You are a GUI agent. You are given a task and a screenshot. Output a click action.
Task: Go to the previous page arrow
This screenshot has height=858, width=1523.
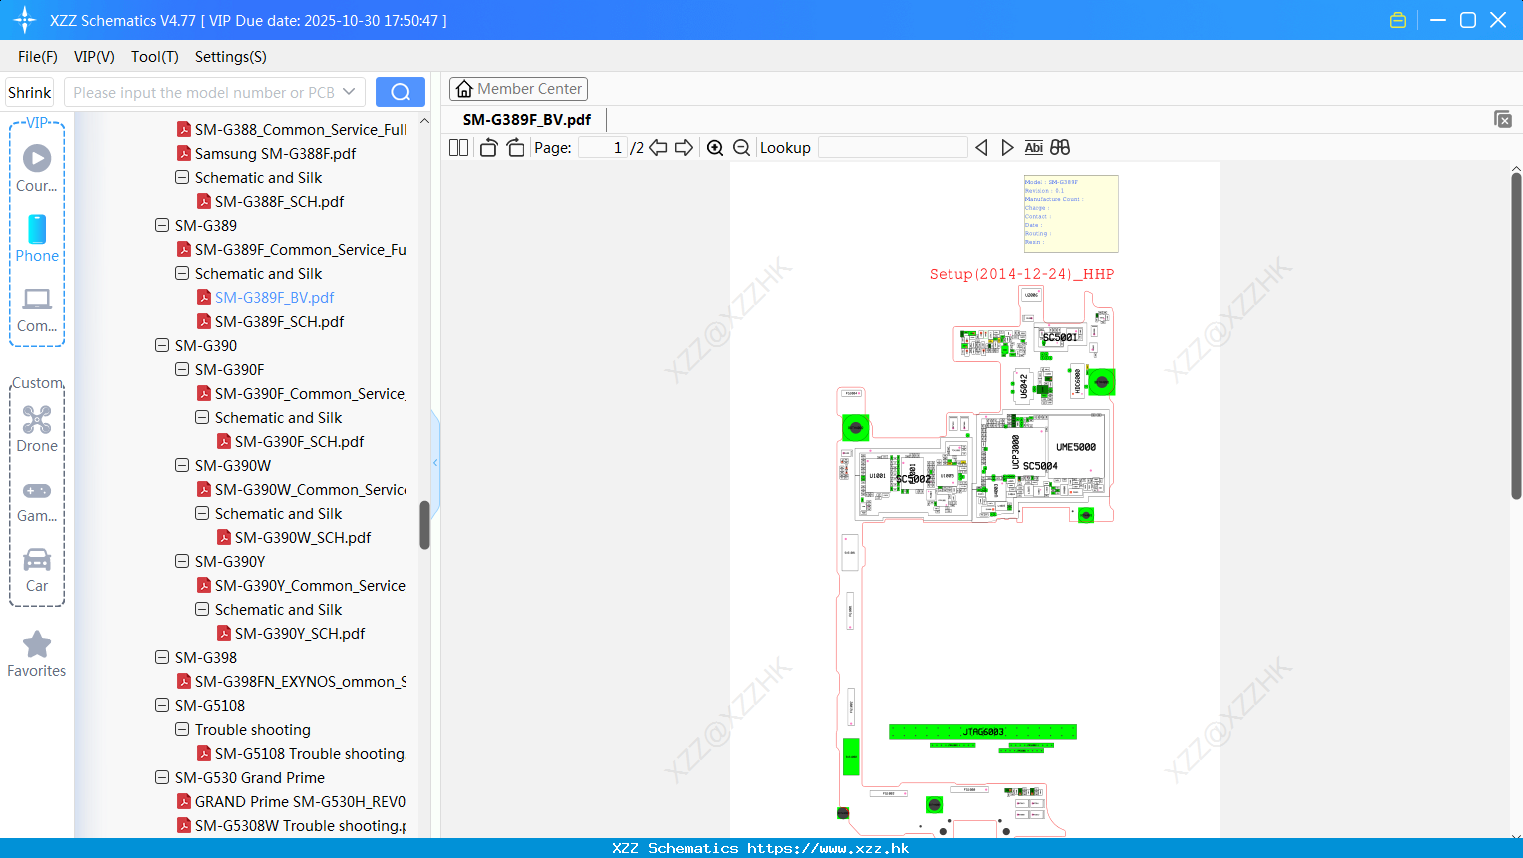(658, 147)
